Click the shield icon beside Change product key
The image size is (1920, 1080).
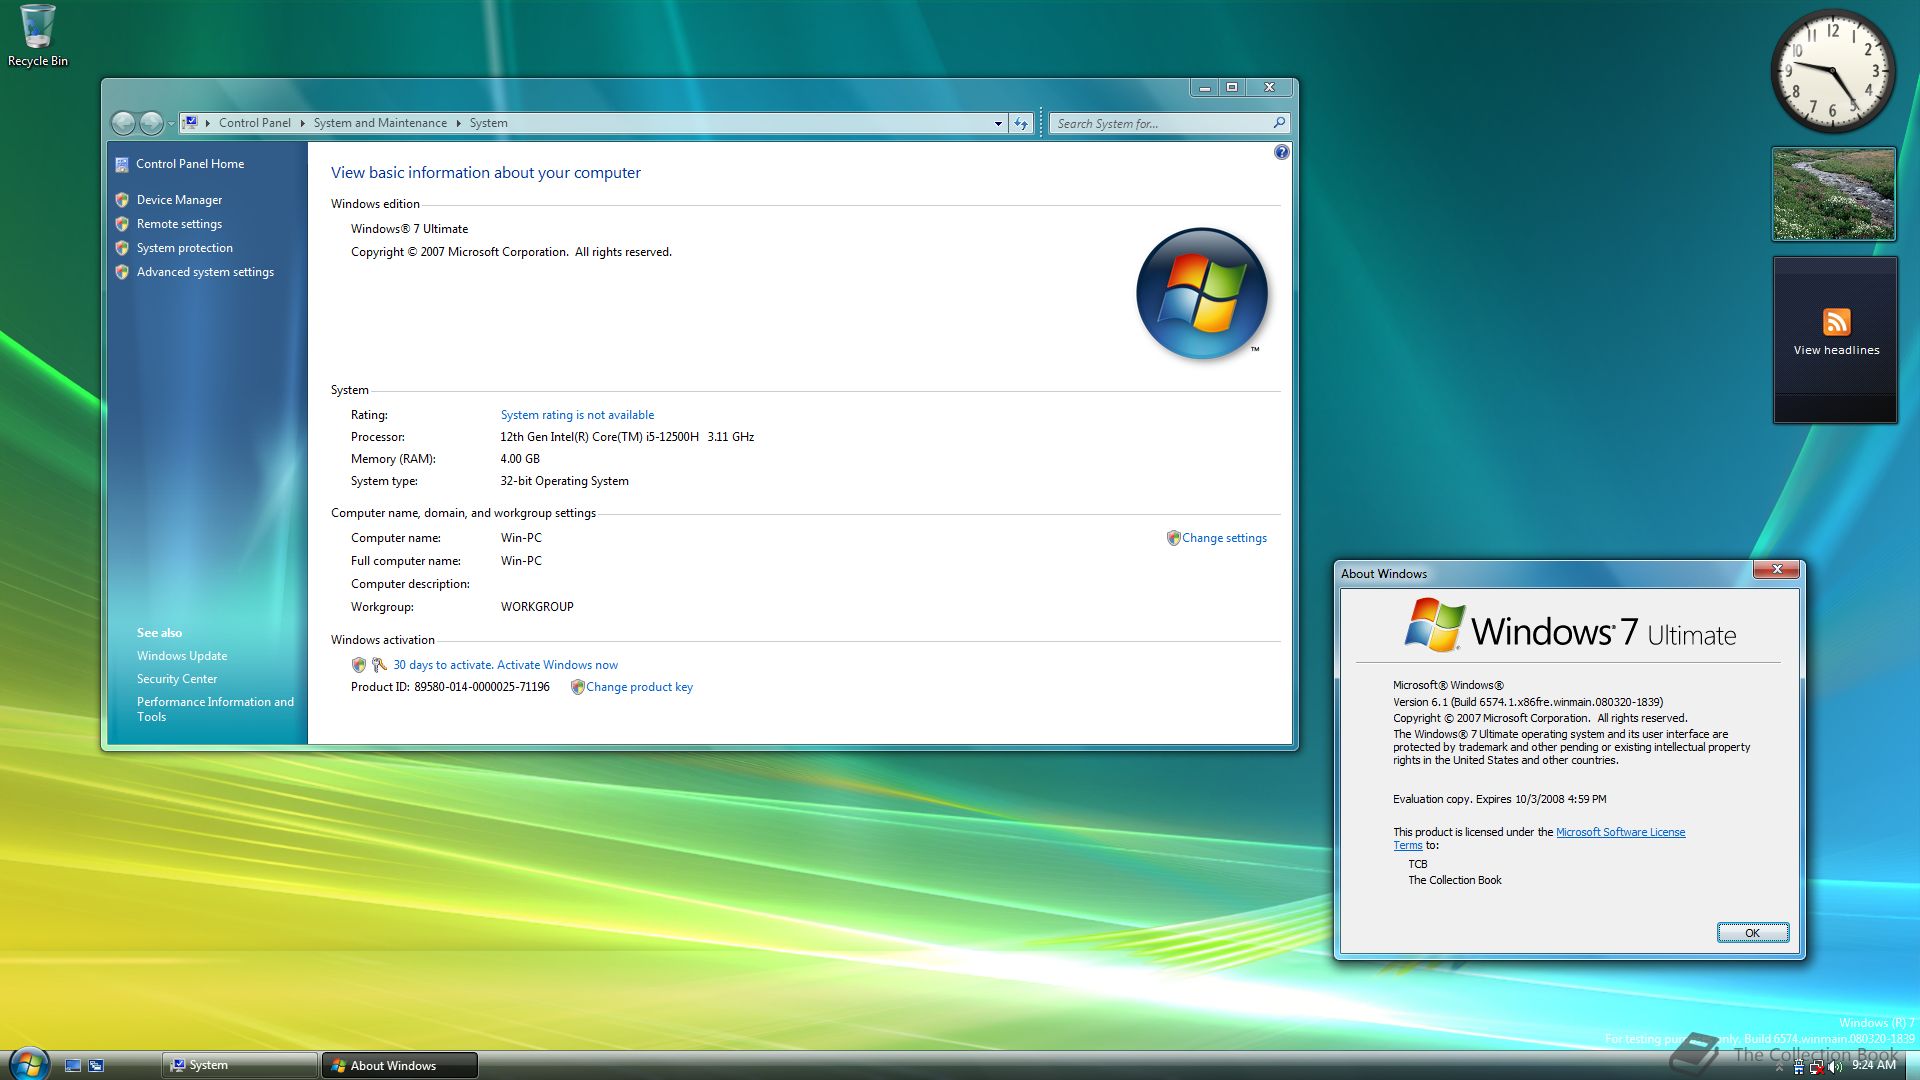click(x=577, y=687)
